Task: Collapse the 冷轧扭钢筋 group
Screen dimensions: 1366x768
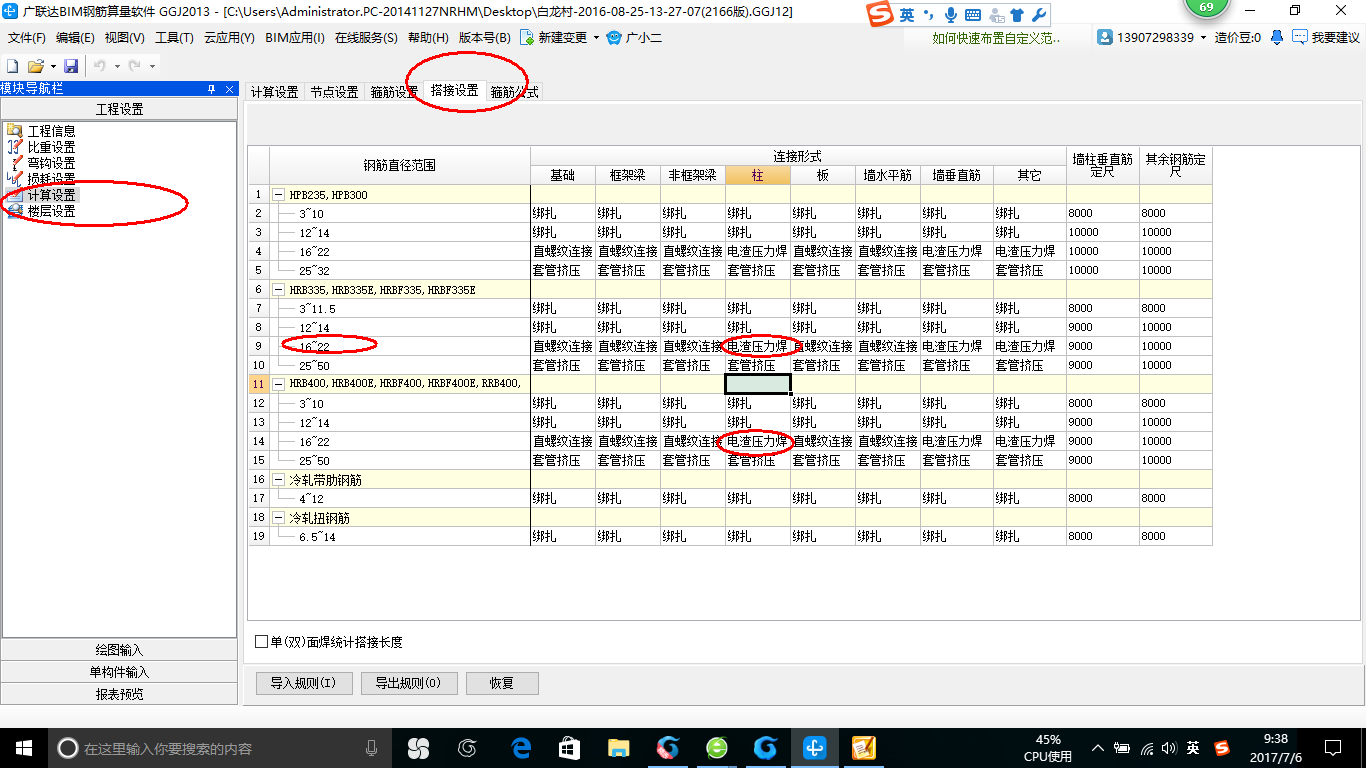Action: [279, 518]
